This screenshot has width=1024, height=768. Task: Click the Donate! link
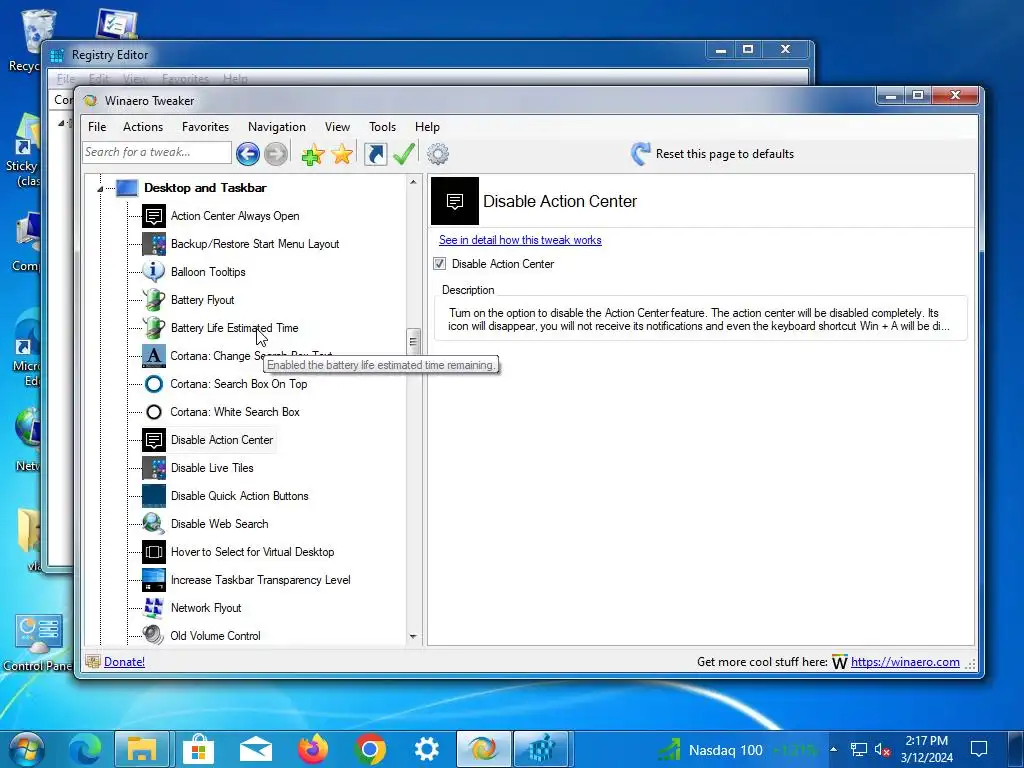click(124, 662)
